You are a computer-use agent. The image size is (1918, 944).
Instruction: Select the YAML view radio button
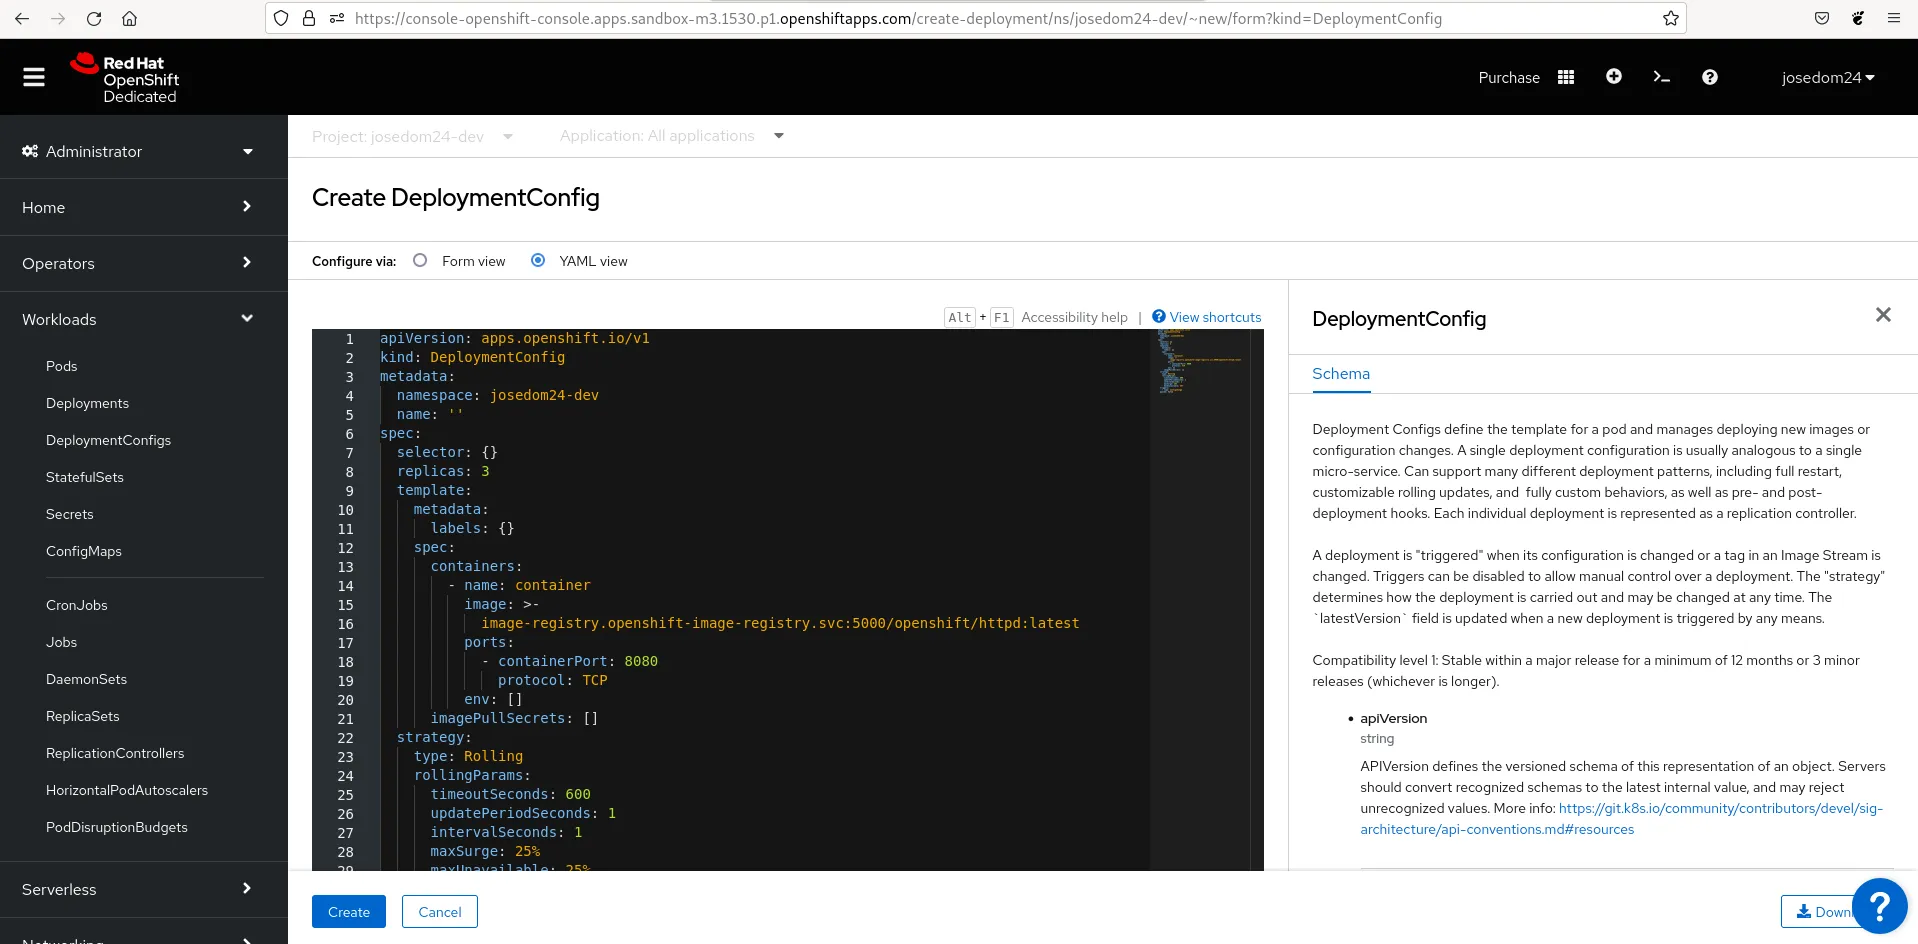click(538, 260)
